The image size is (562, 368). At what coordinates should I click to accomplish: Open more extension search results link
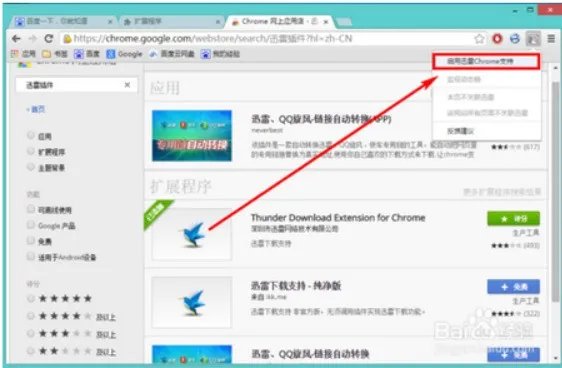(502, 192)
